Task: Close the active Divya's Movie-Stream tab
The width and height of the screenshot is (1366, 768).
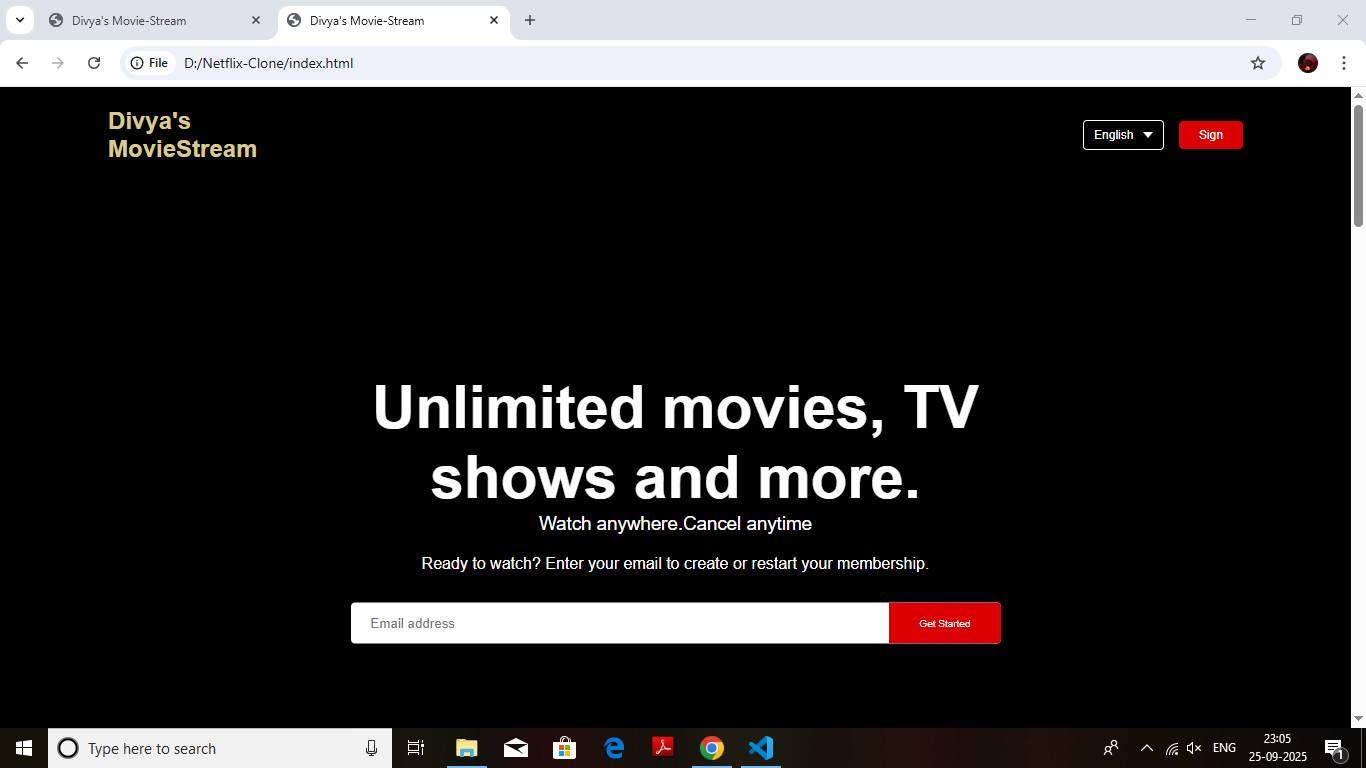Action: 494,20
